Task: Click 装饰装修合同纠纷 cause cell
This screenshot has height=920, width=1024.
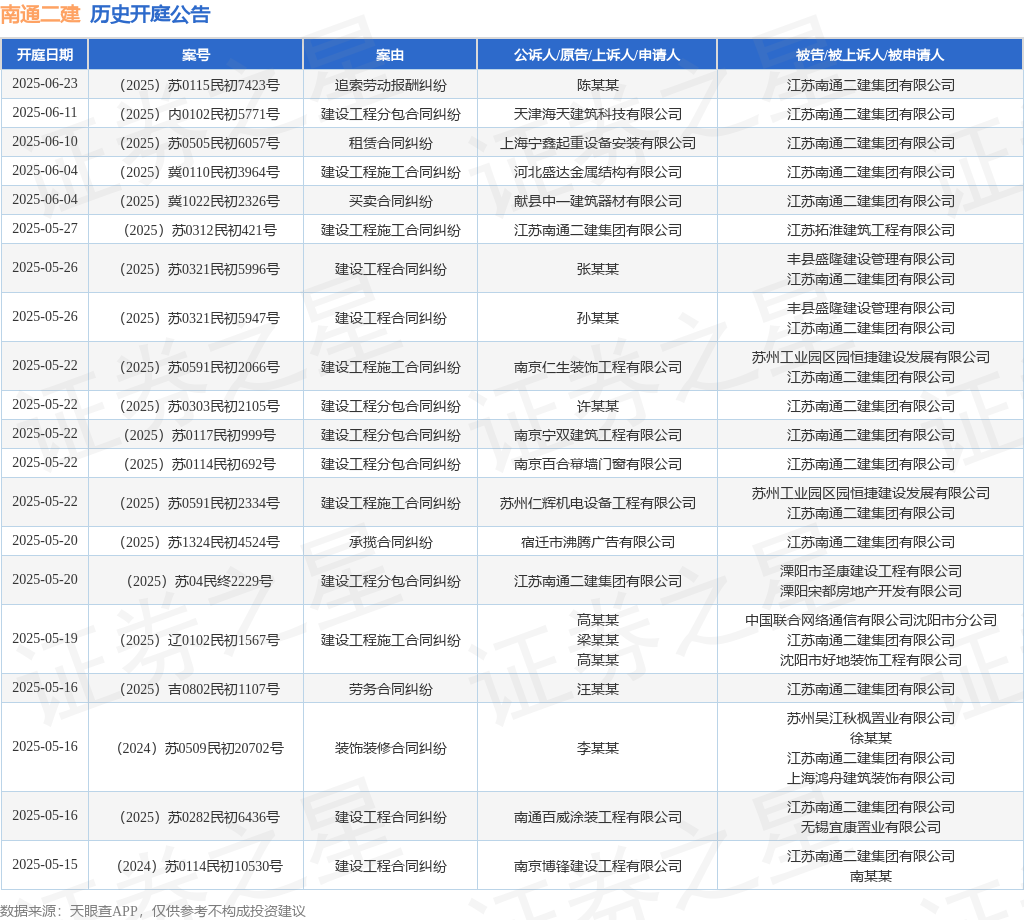Action: pyautogui.click(x=391, y=748)
